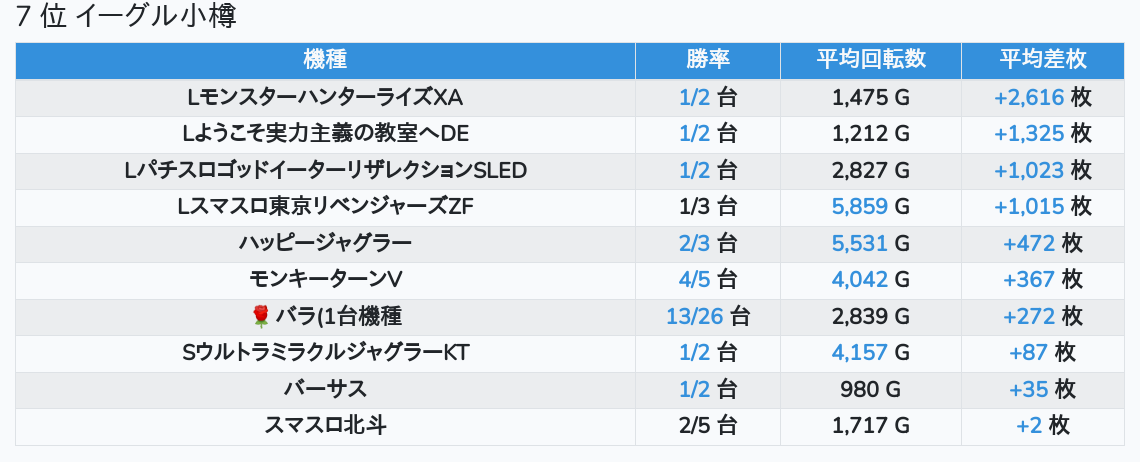1140x462 pixels.
Task: Click the 平均差枚 column header
Action: pos(1043,60)
